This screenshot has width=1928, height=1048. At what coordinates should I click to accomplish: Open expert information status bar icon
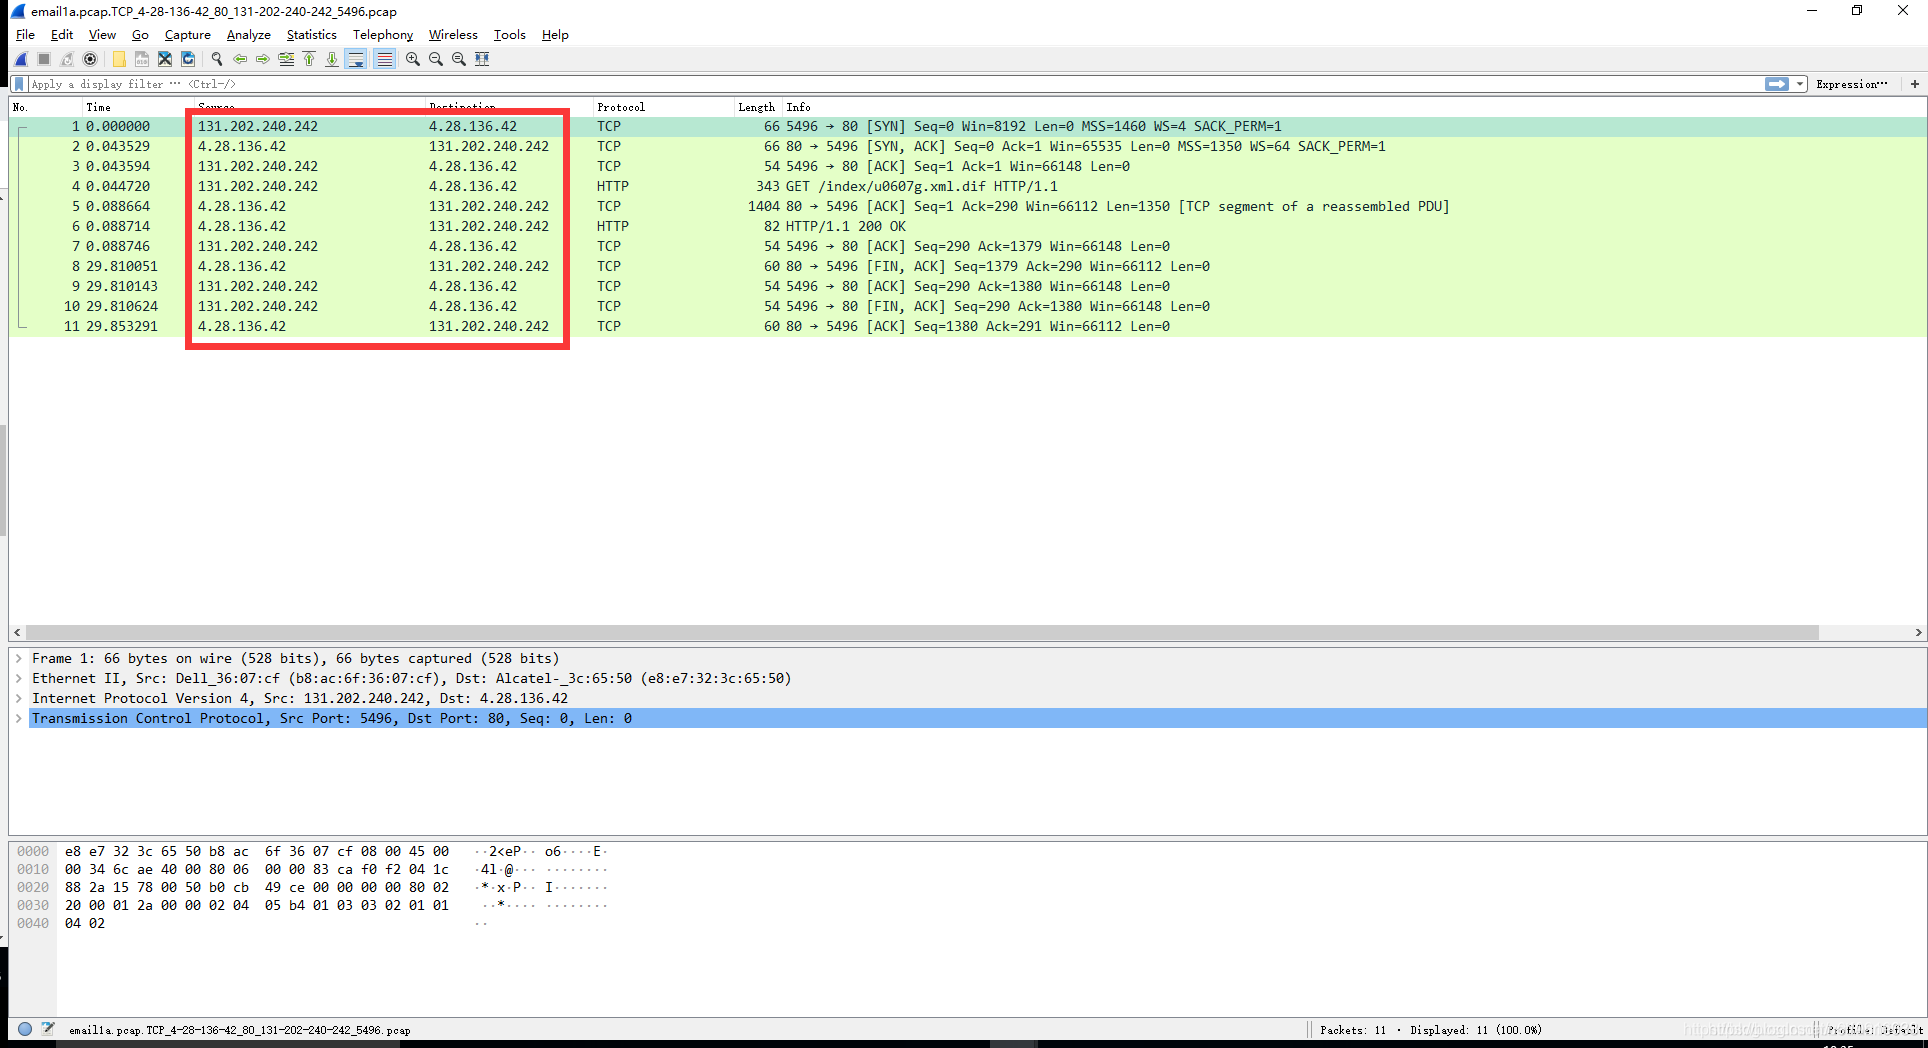coord(25,1029)
